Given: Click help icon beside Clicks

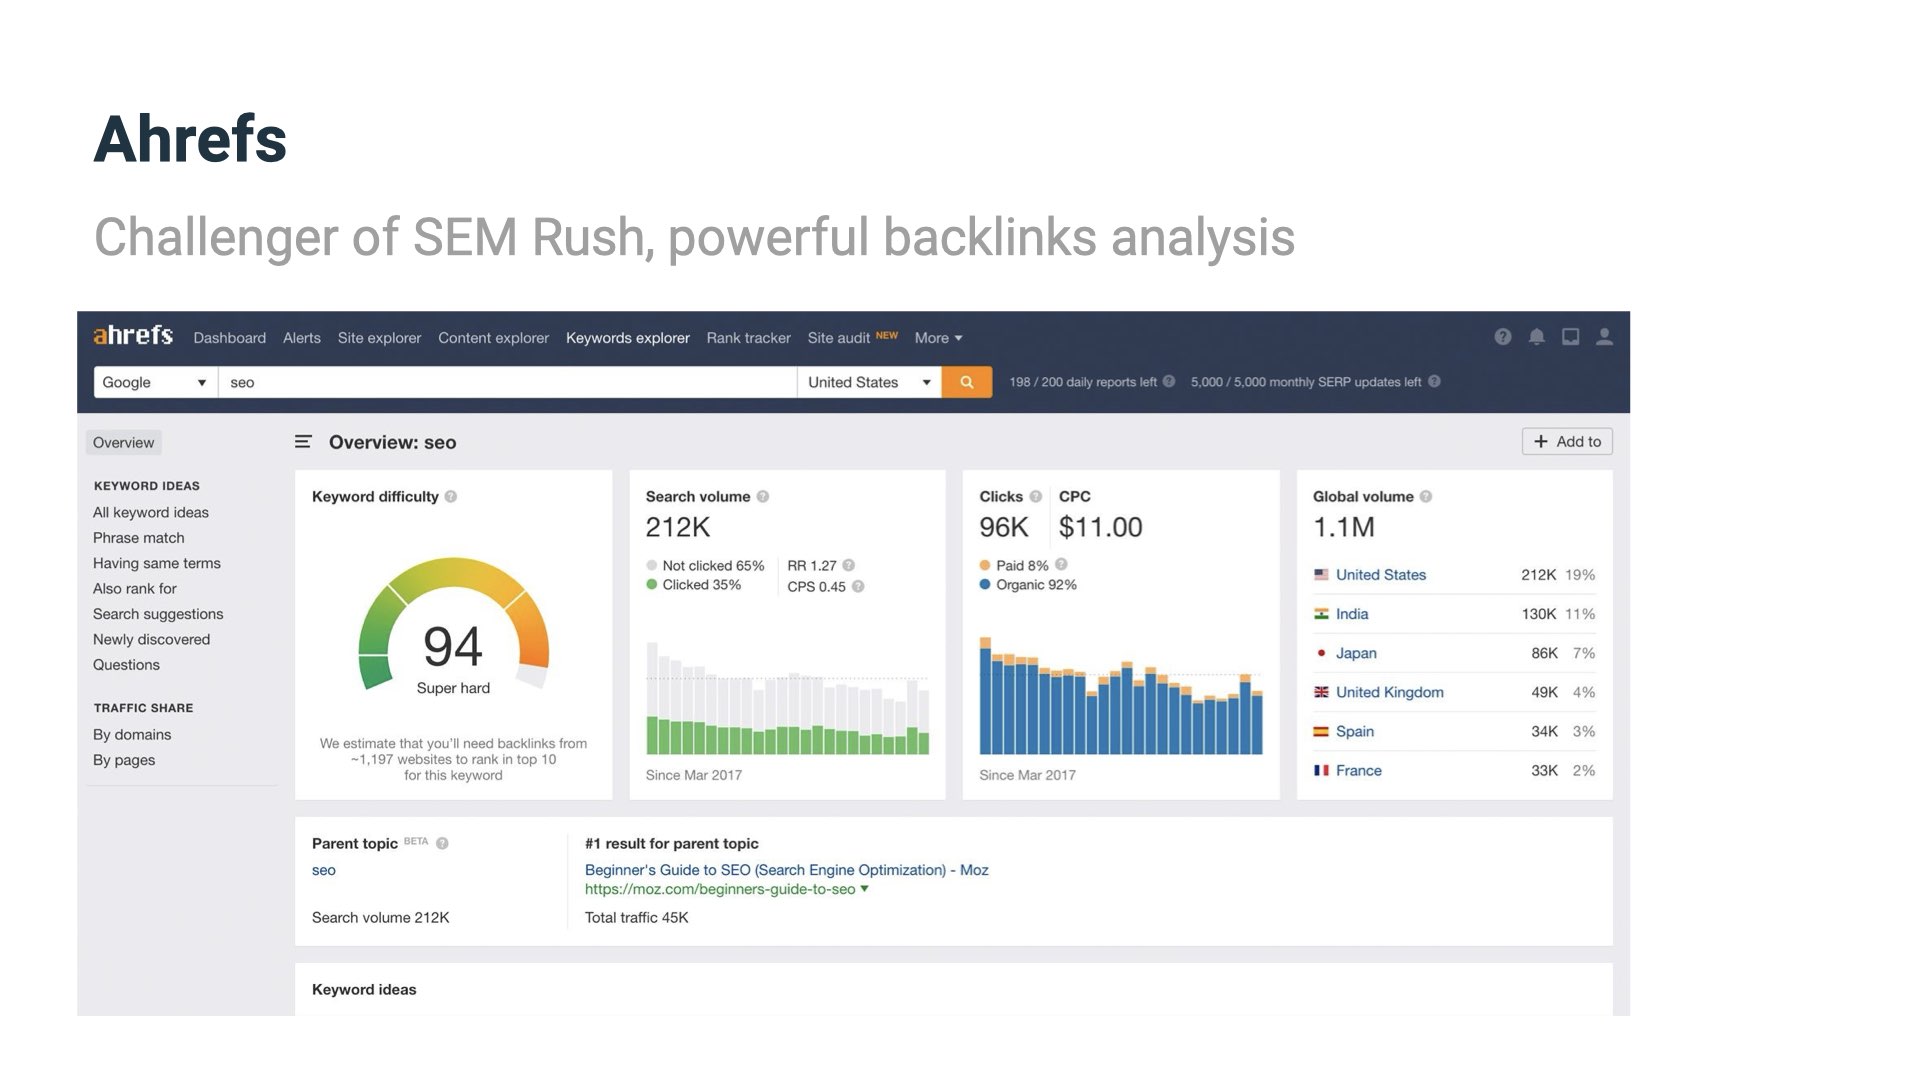Looking at the screenshot, I should 1036,496.
